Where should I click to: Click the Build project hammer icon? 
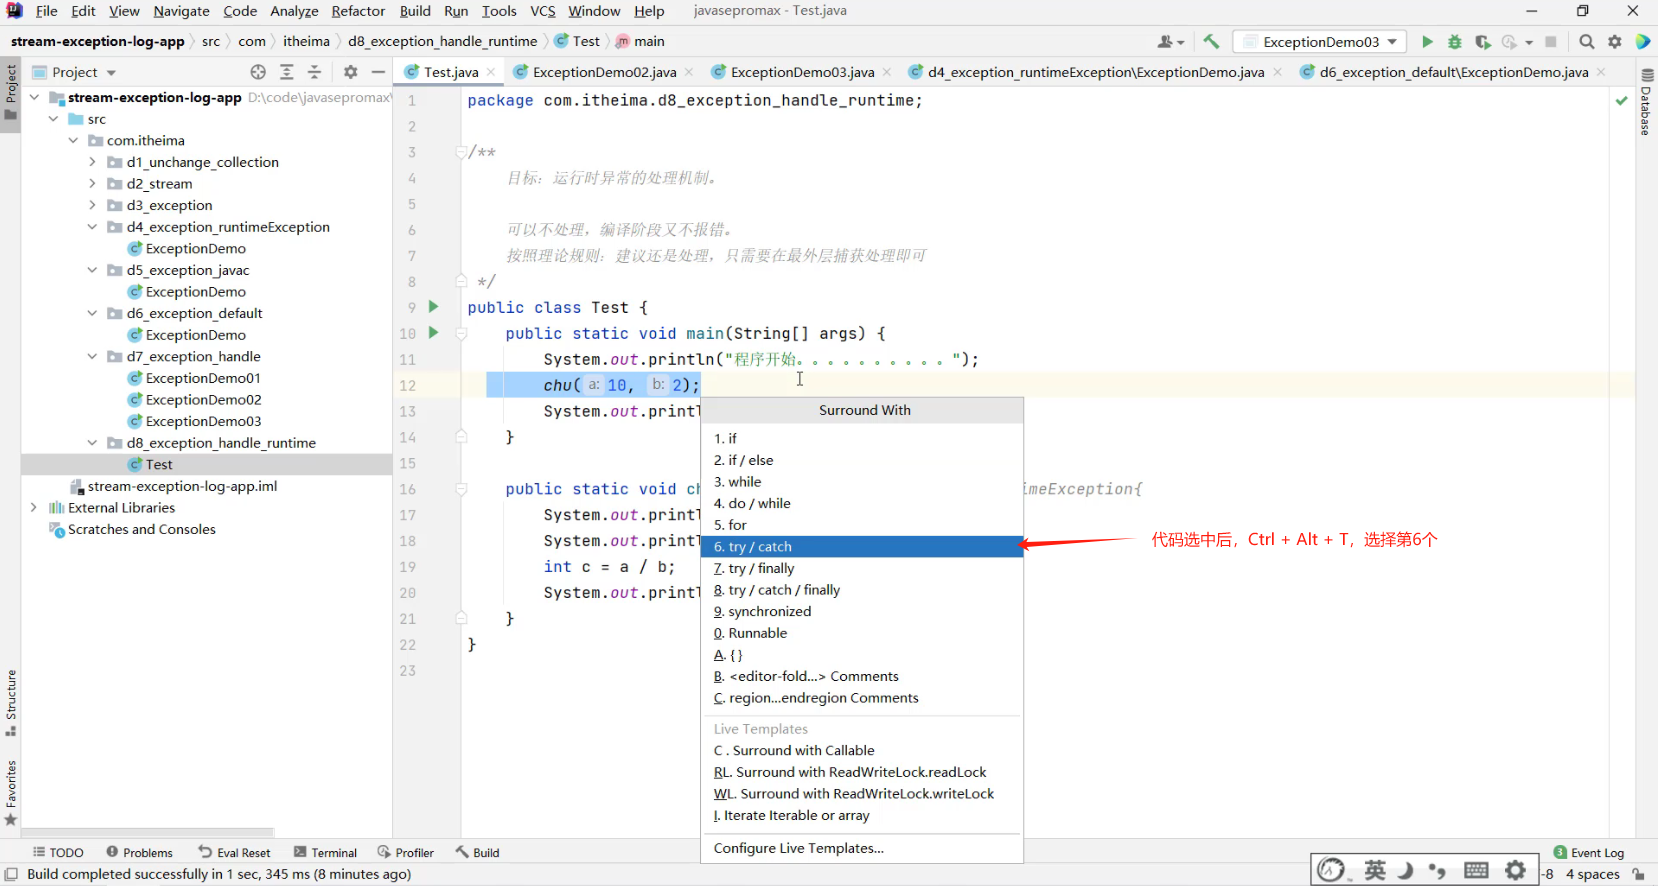pyautogui.click(x=1211, y=42)
